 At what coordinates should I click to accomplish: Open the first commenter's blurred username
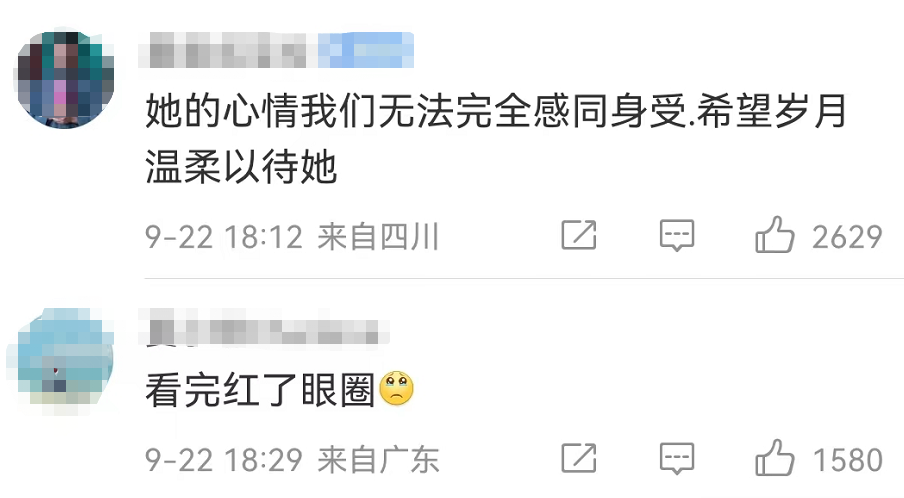click(x=229, y=50)
